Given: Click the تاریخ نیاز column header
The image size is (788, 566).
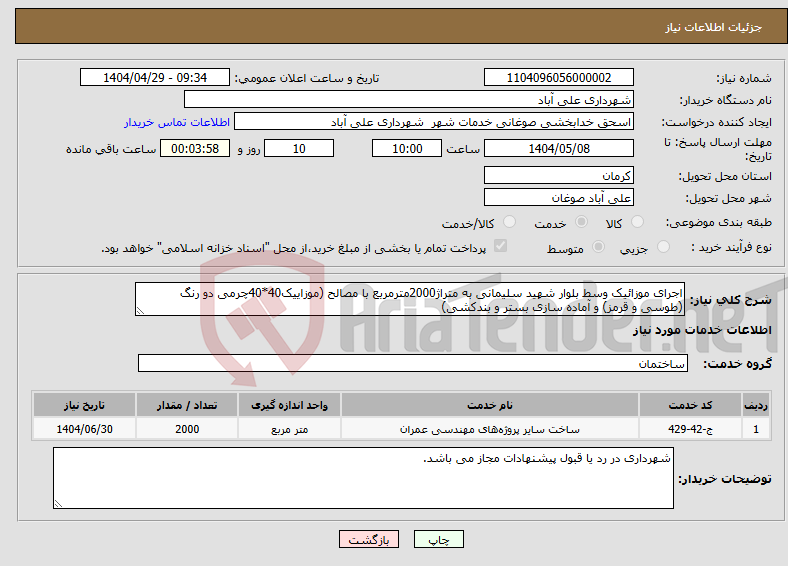Looking at the screenshot, I should pos(84,405).
